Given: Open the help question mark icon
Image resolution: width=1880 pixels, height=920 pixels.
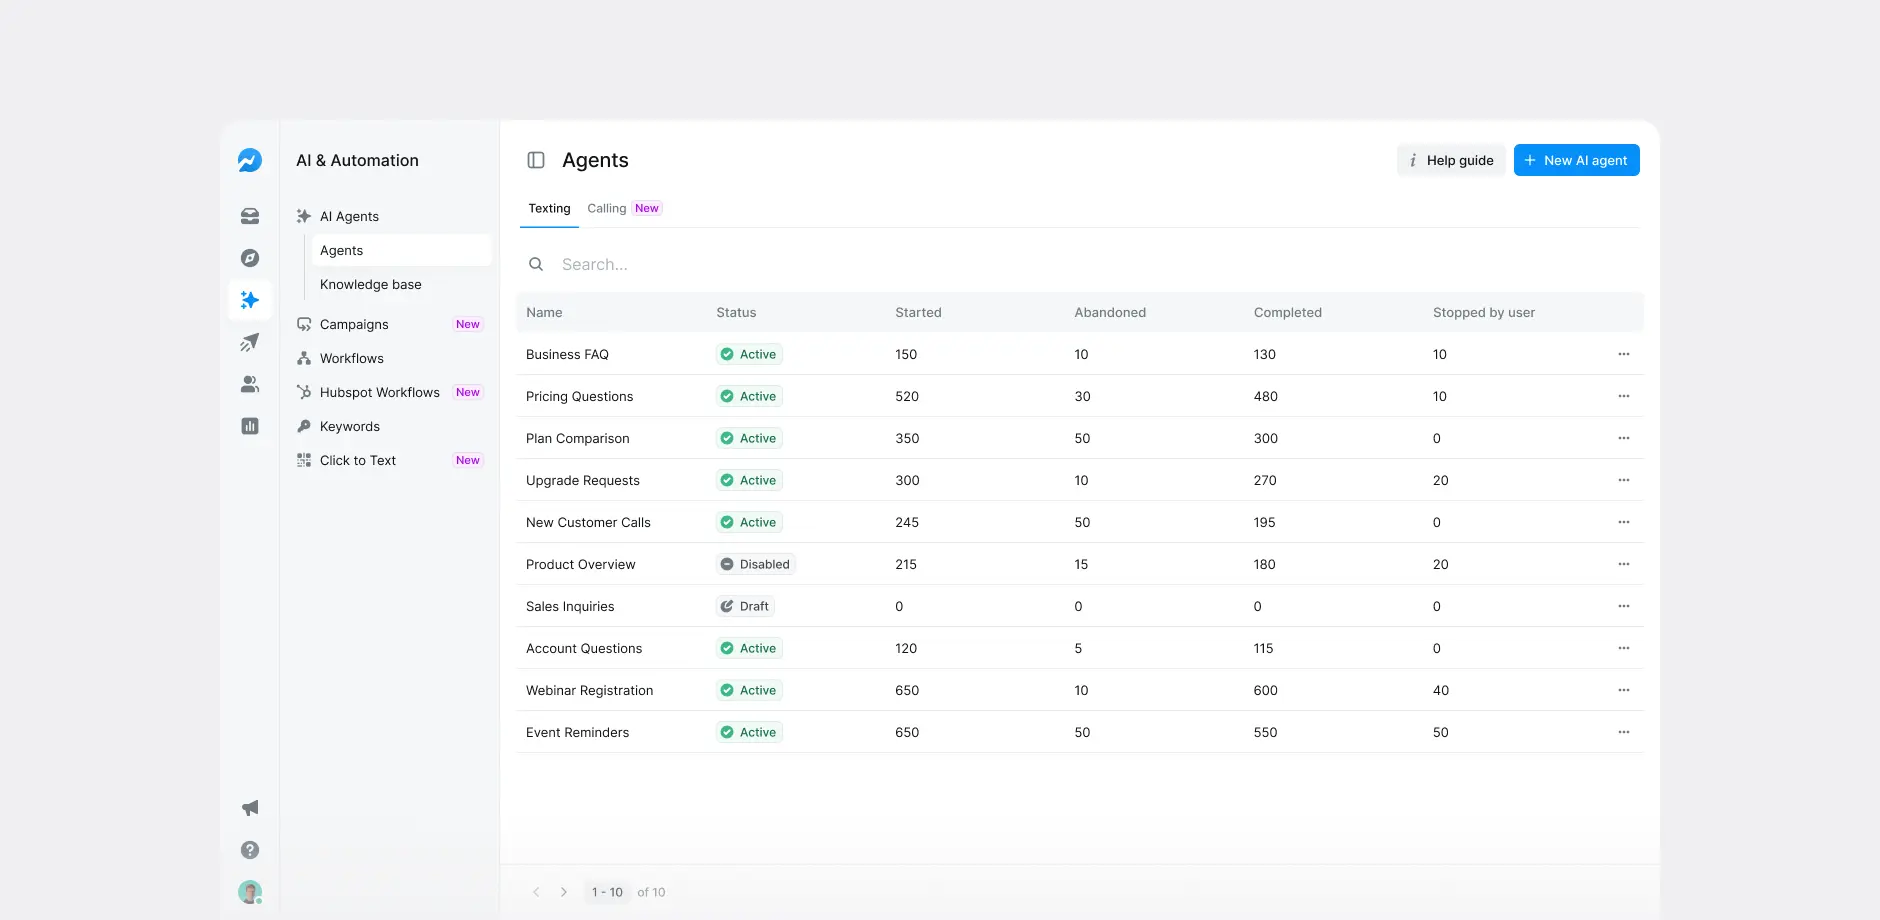Looking at the screenshot, I should click(x=250, y=850).
